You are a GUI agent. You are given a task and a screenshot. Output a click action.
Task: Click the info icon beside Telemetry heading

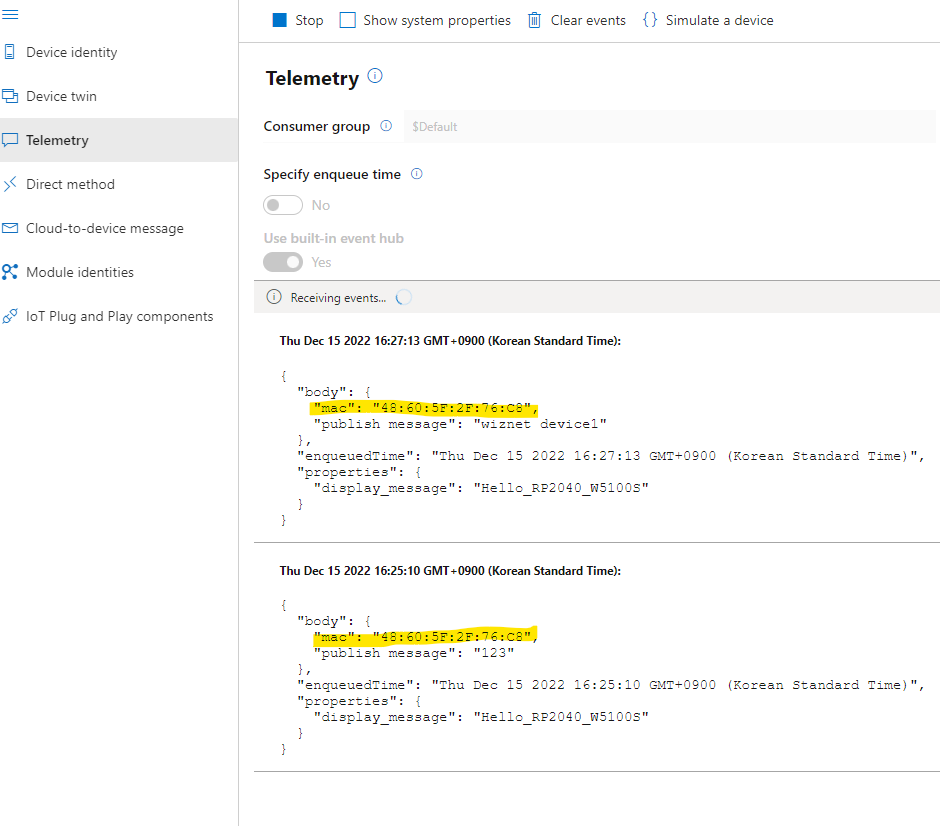click(x=375, y=76)
